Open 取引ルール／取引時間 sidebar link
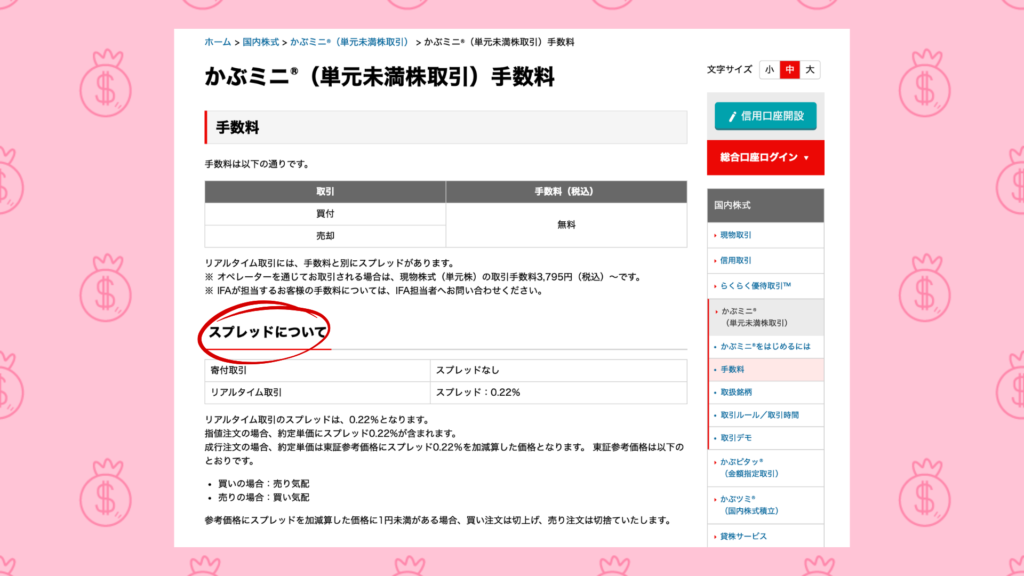The image size is (1024, 576). [759, 415]
